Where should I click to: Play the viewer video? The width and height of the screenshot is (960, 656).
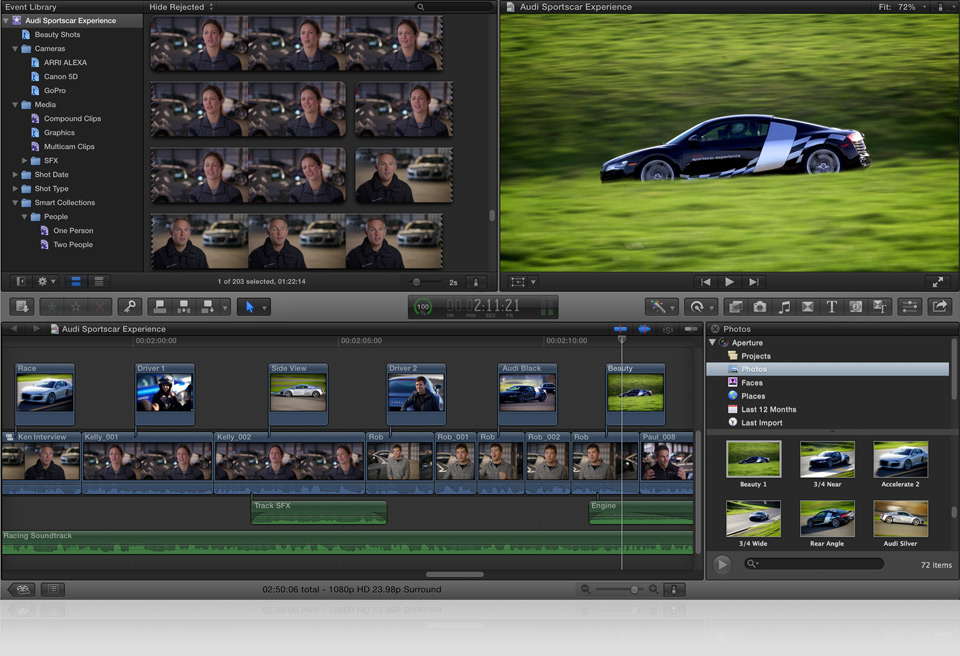(729, 282)
